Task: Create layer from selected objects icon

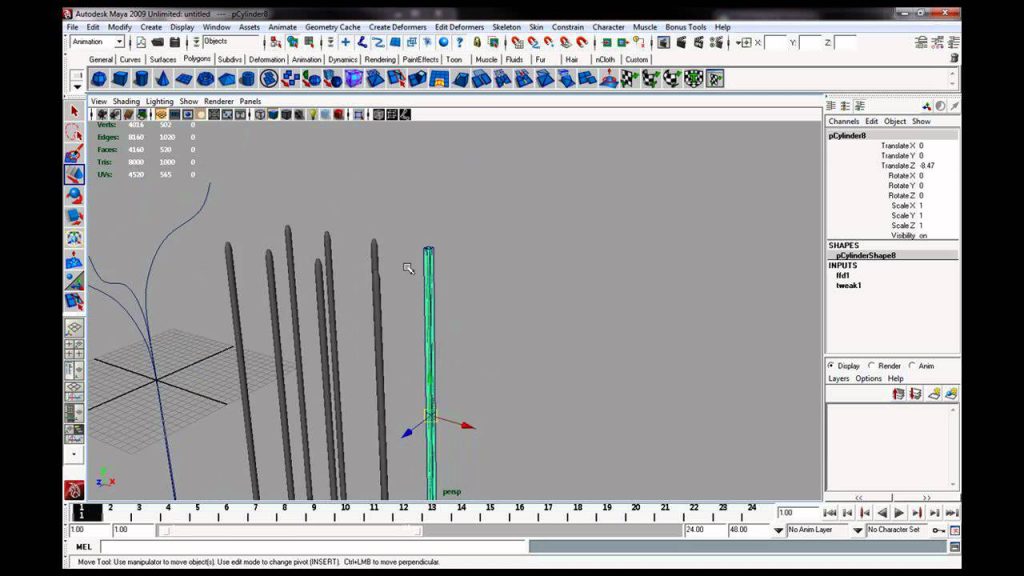Action: tap(951, 394)
